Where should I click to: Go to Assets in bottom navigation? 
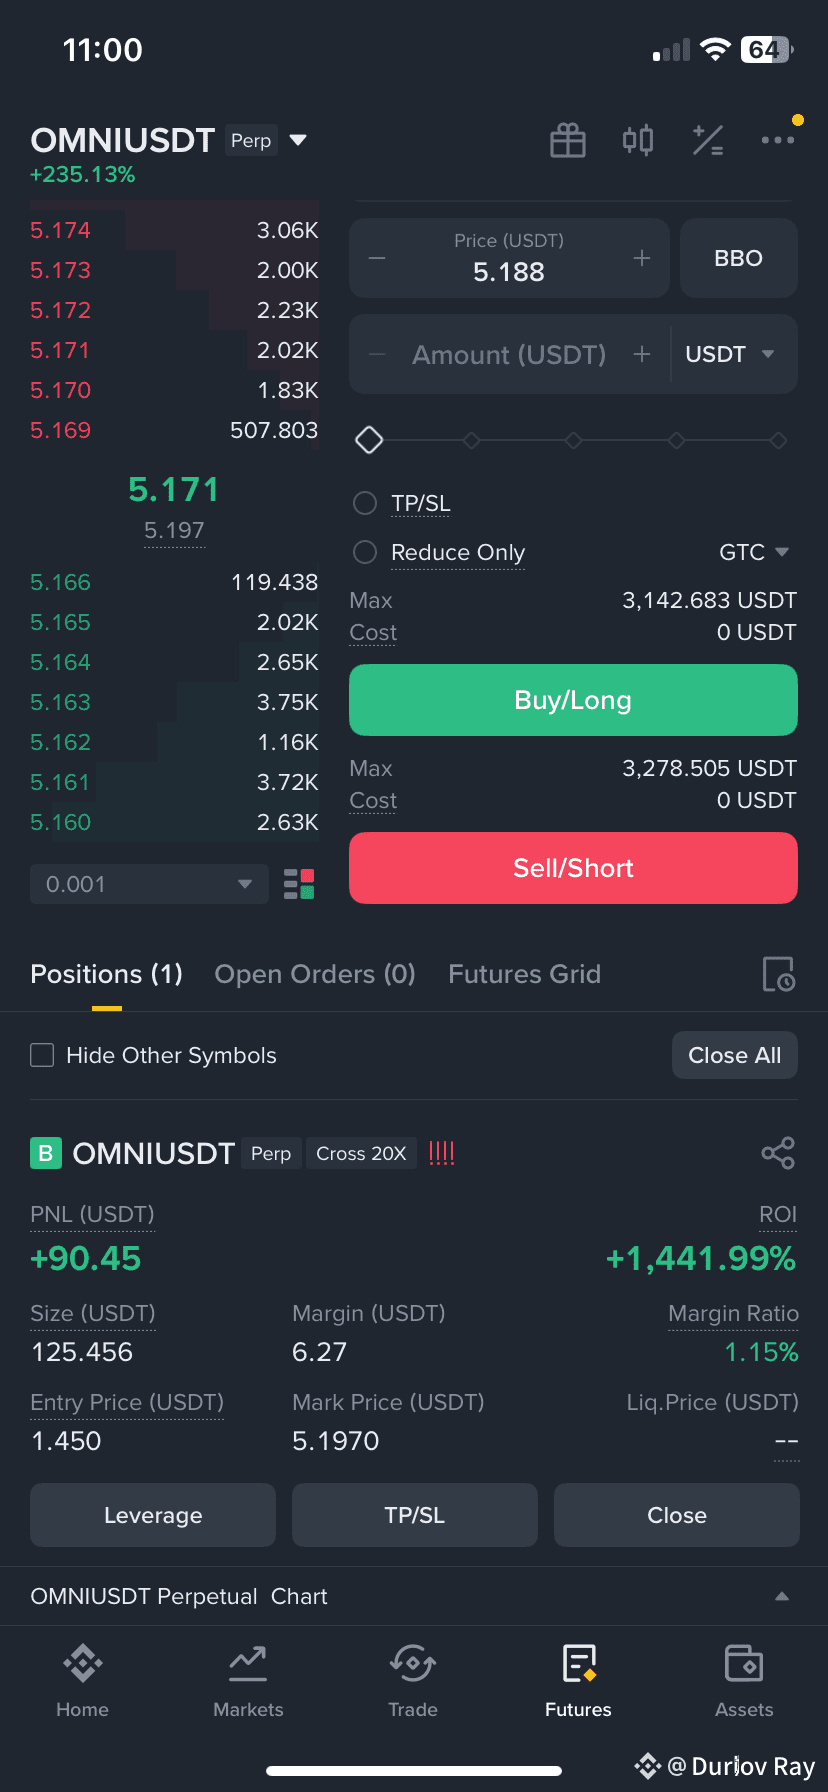744,1681
